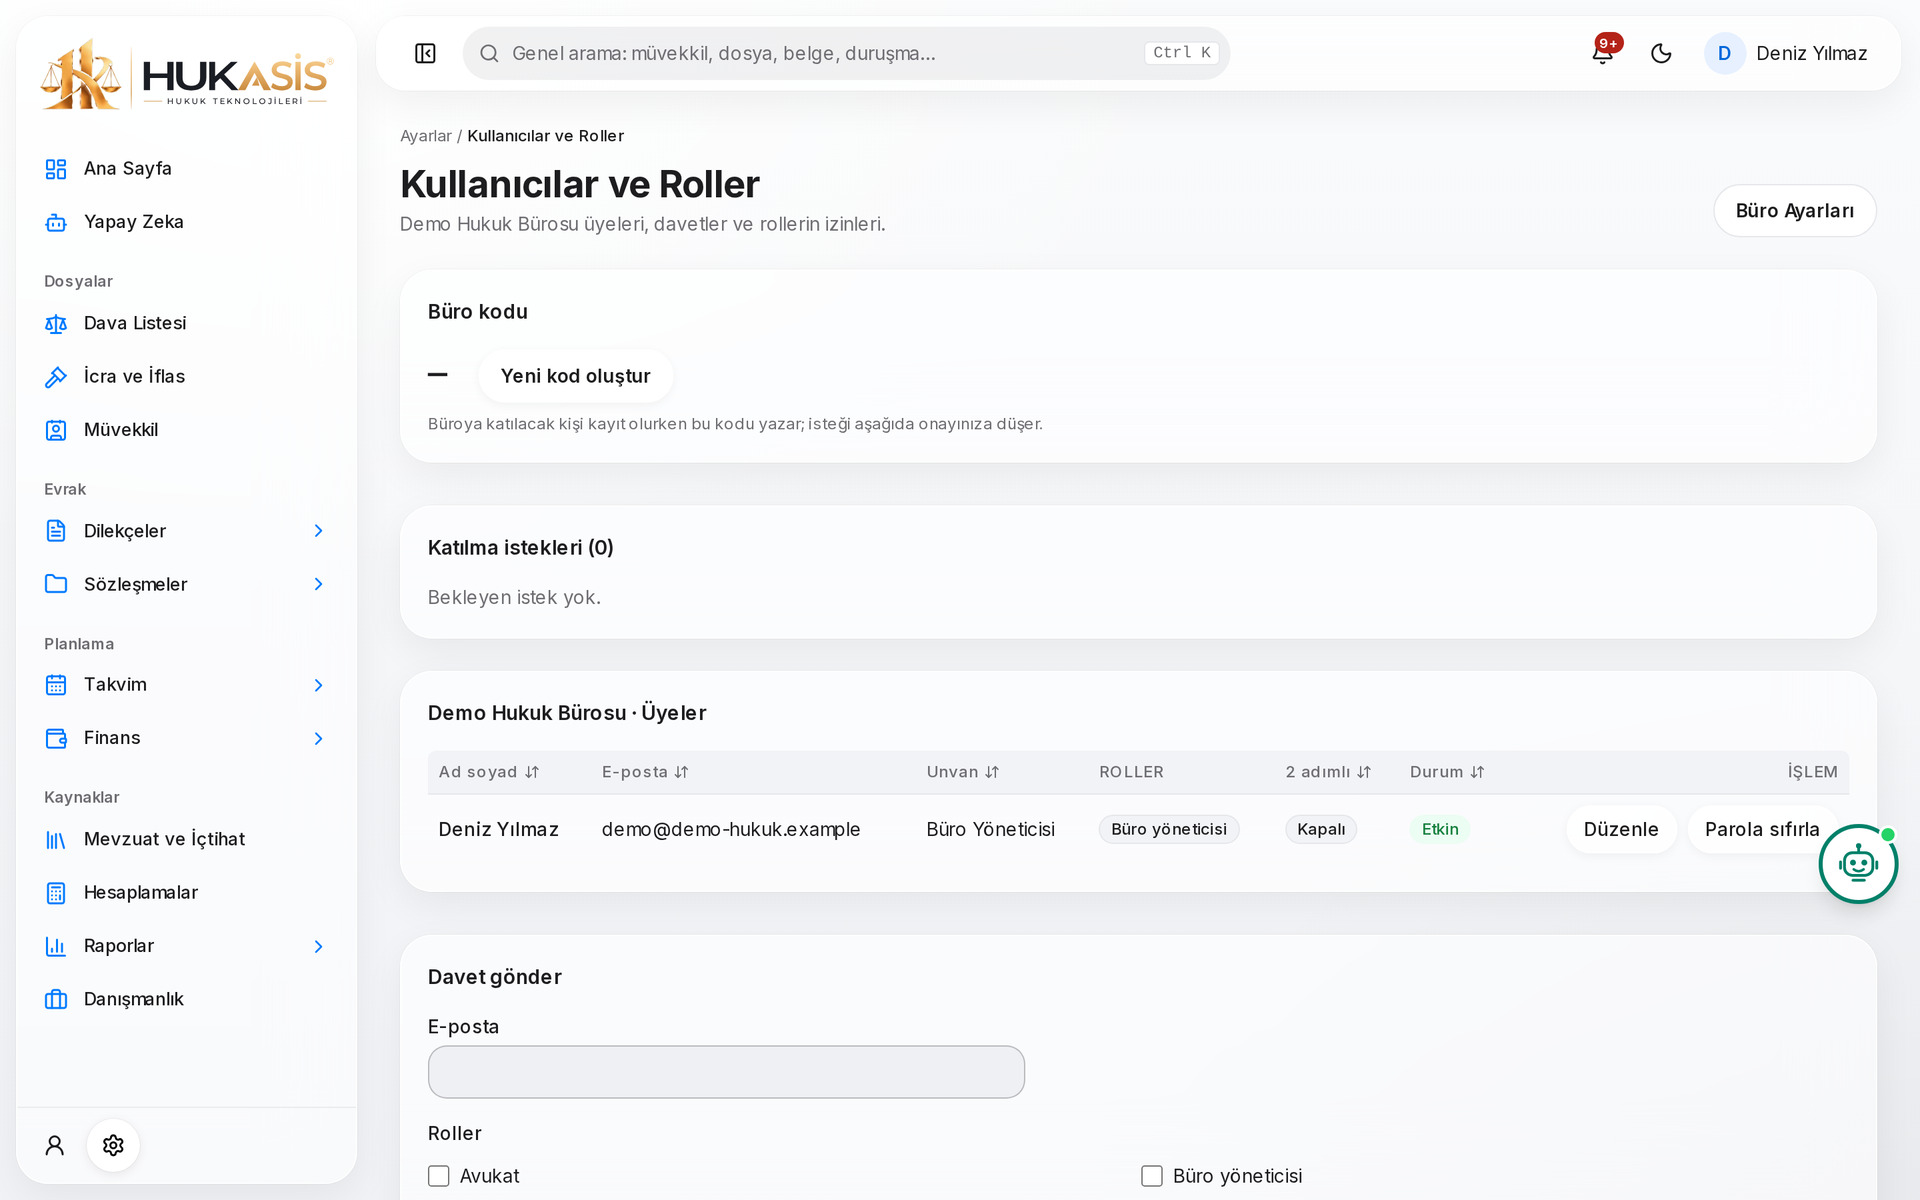Open settings gear in sidebar footer
Screen dimensions: 1920x1200
[x=113, y=1145]
